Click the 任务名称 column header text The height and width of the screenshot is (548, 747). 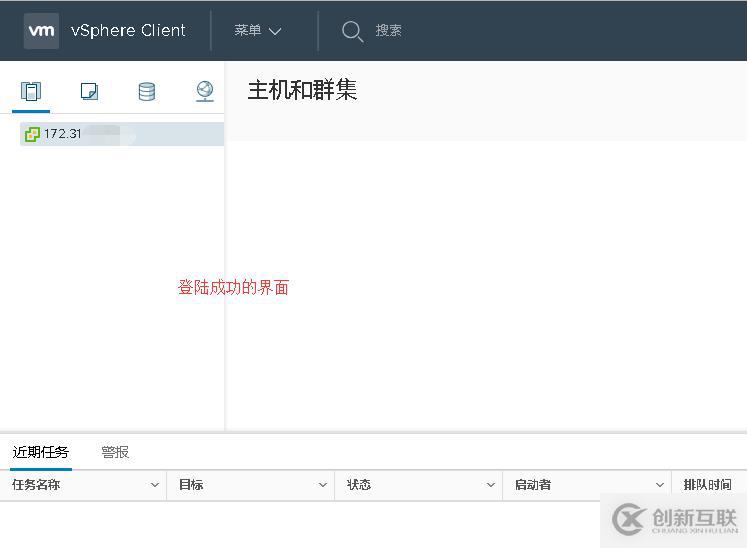(36, 485)
